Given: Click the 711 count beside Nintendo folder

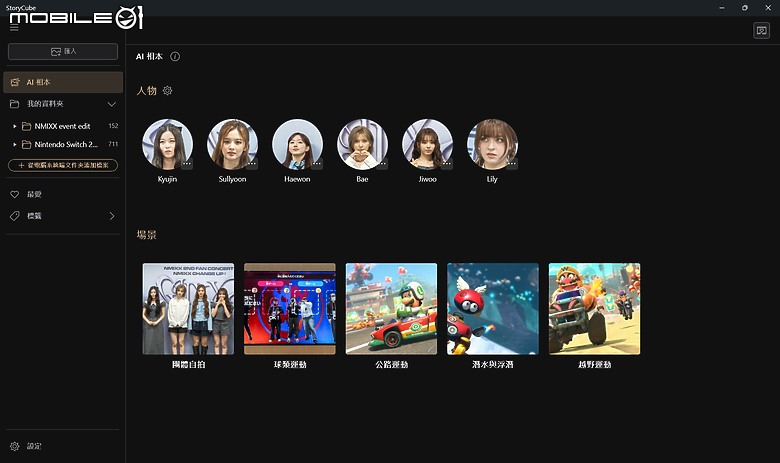Looking at the screenshot, I should (113, 144).
